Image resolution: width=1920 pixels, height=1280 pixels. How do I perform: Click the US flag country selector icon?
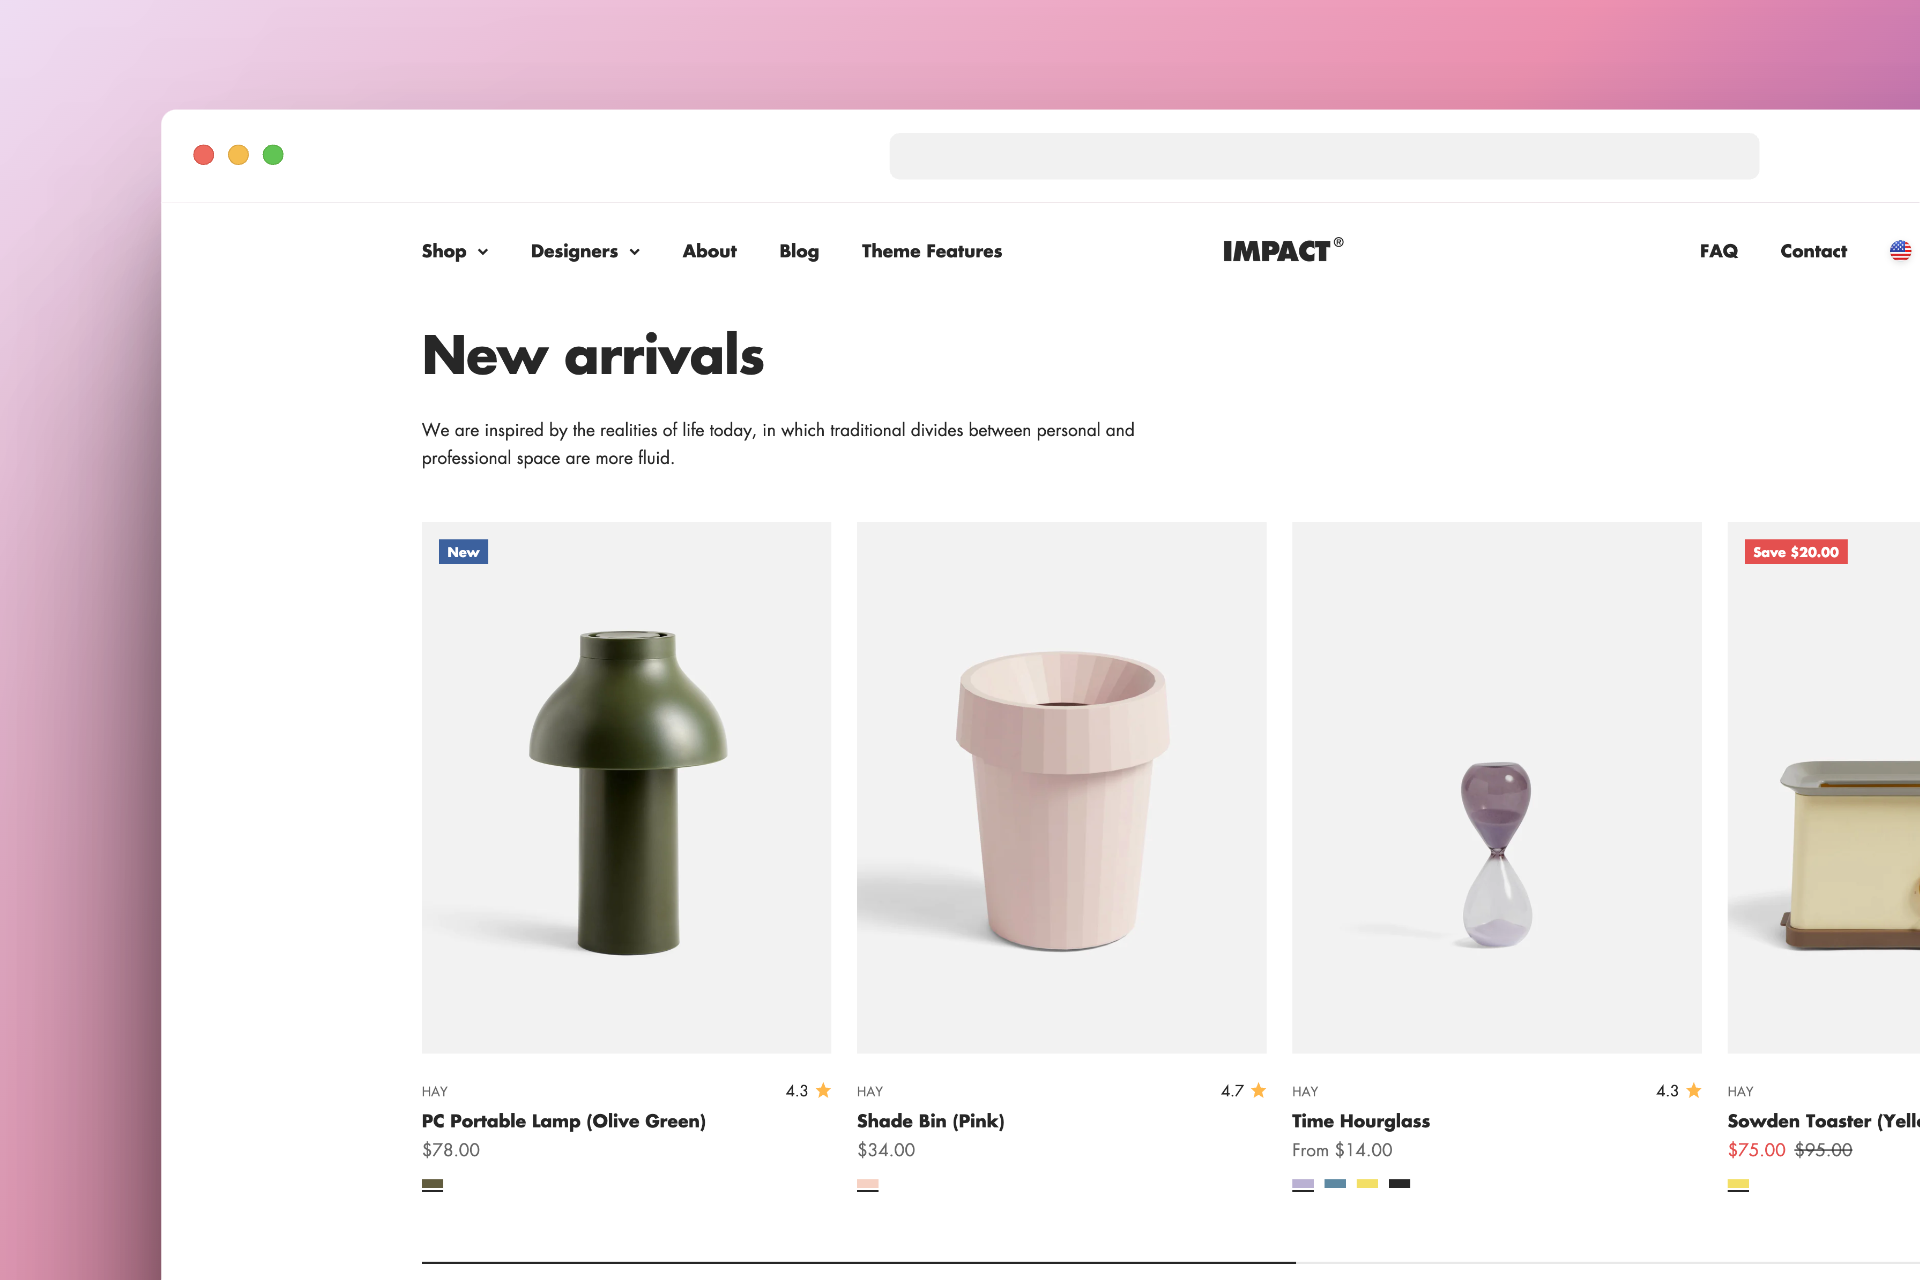1900,251
